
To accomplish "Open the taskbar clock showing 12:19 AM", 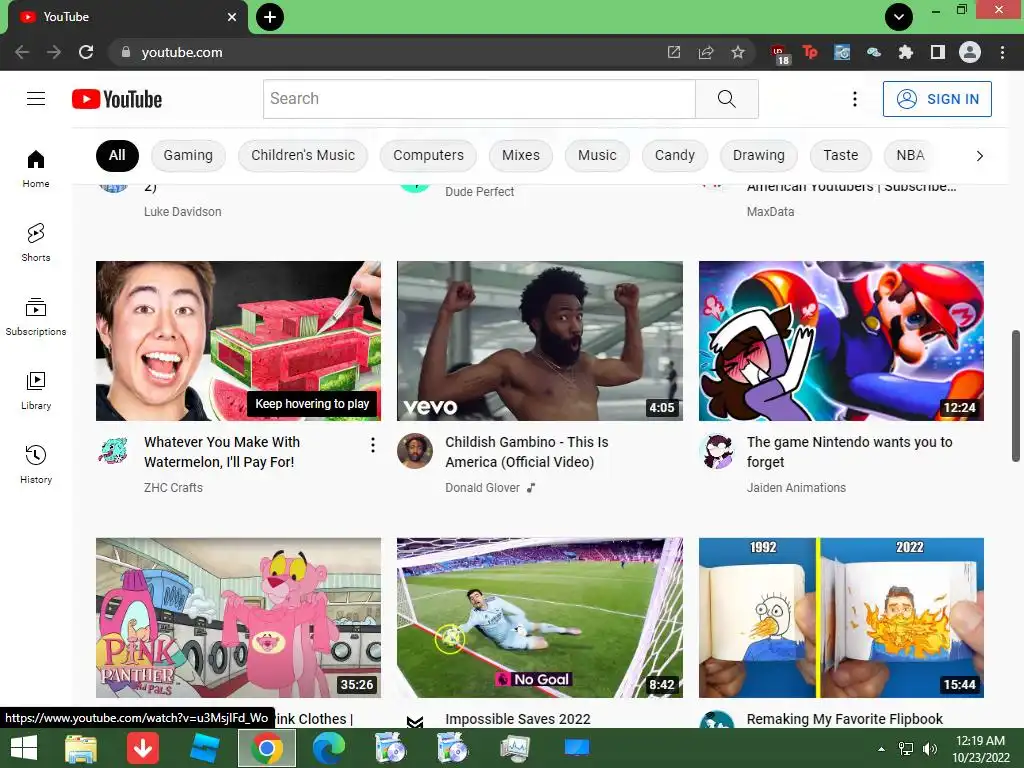I will tap(980, 748).
